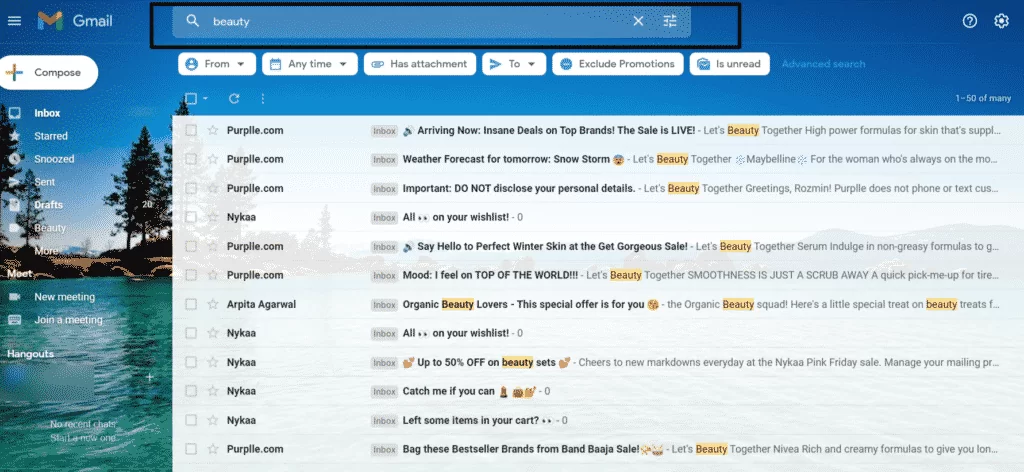Tick checkbox for Arpita Agarwal email

click(191, 304)
